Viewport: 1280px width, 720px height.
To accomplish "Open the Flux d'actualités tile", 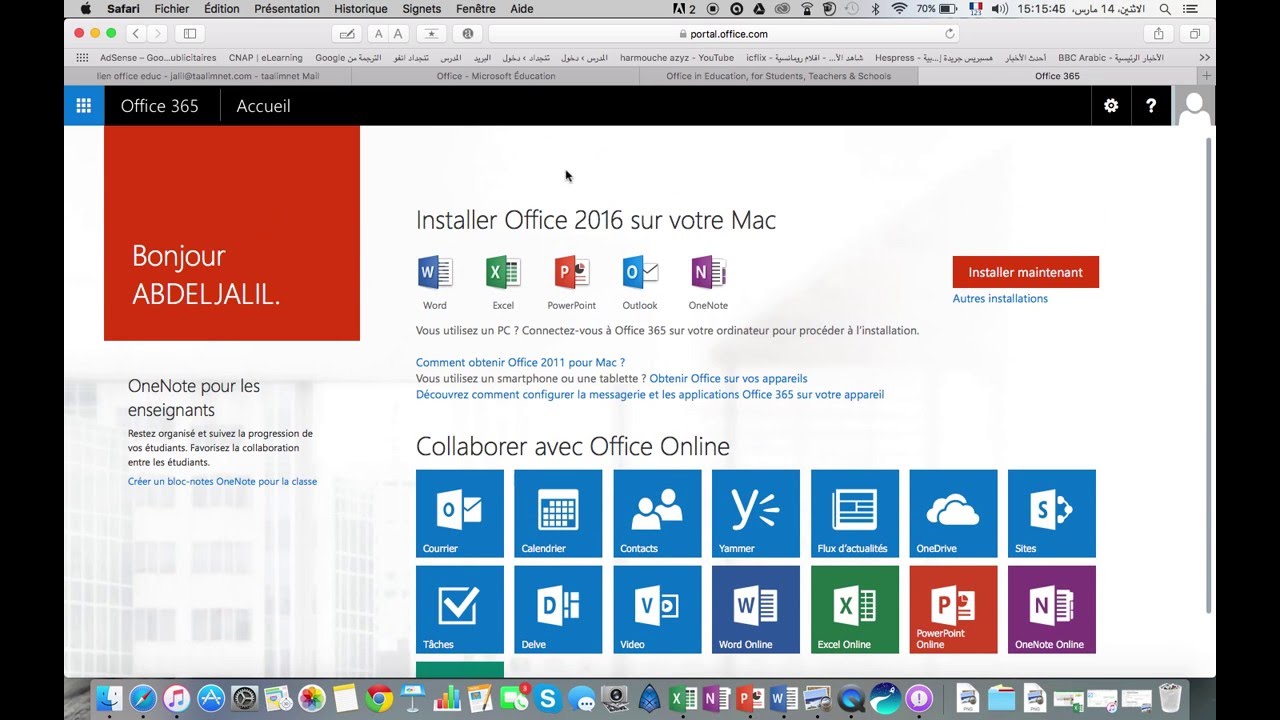I will pos(855,513).
